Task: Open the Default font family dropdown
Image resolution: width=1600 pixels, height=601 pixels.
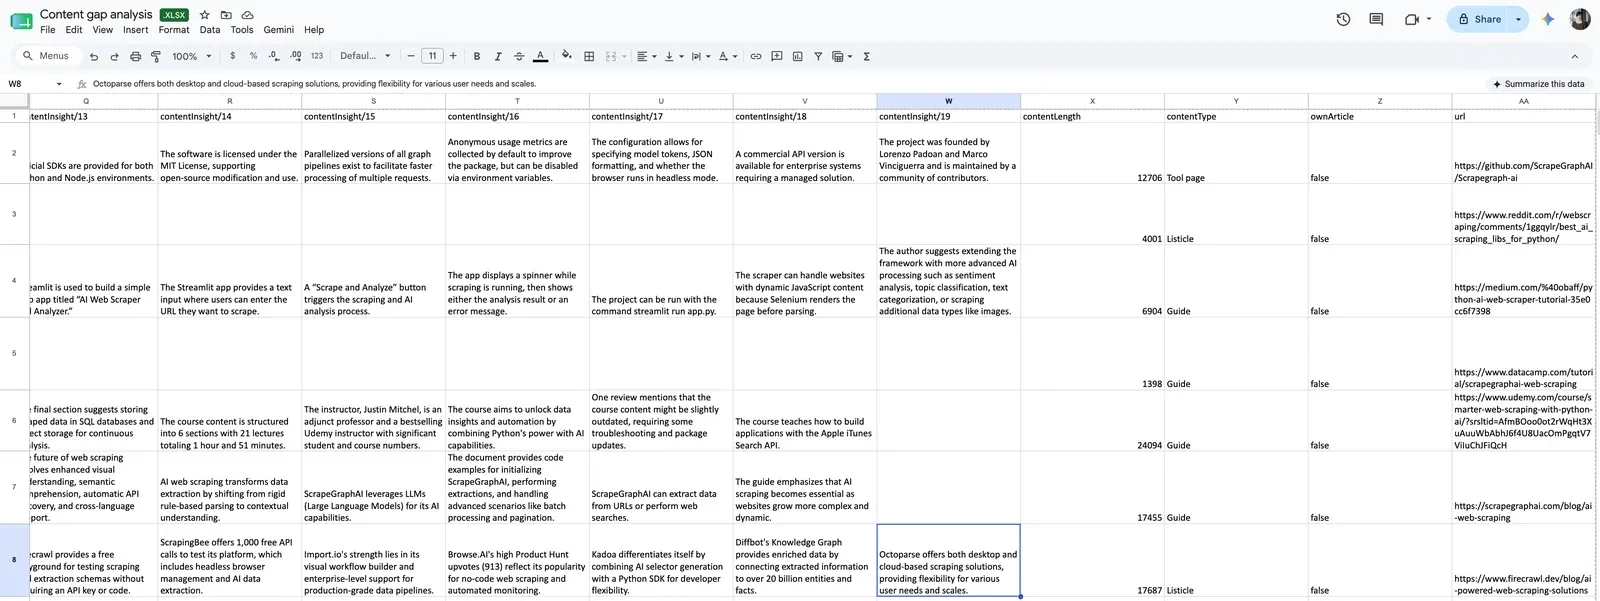Action: click(364, 56)
